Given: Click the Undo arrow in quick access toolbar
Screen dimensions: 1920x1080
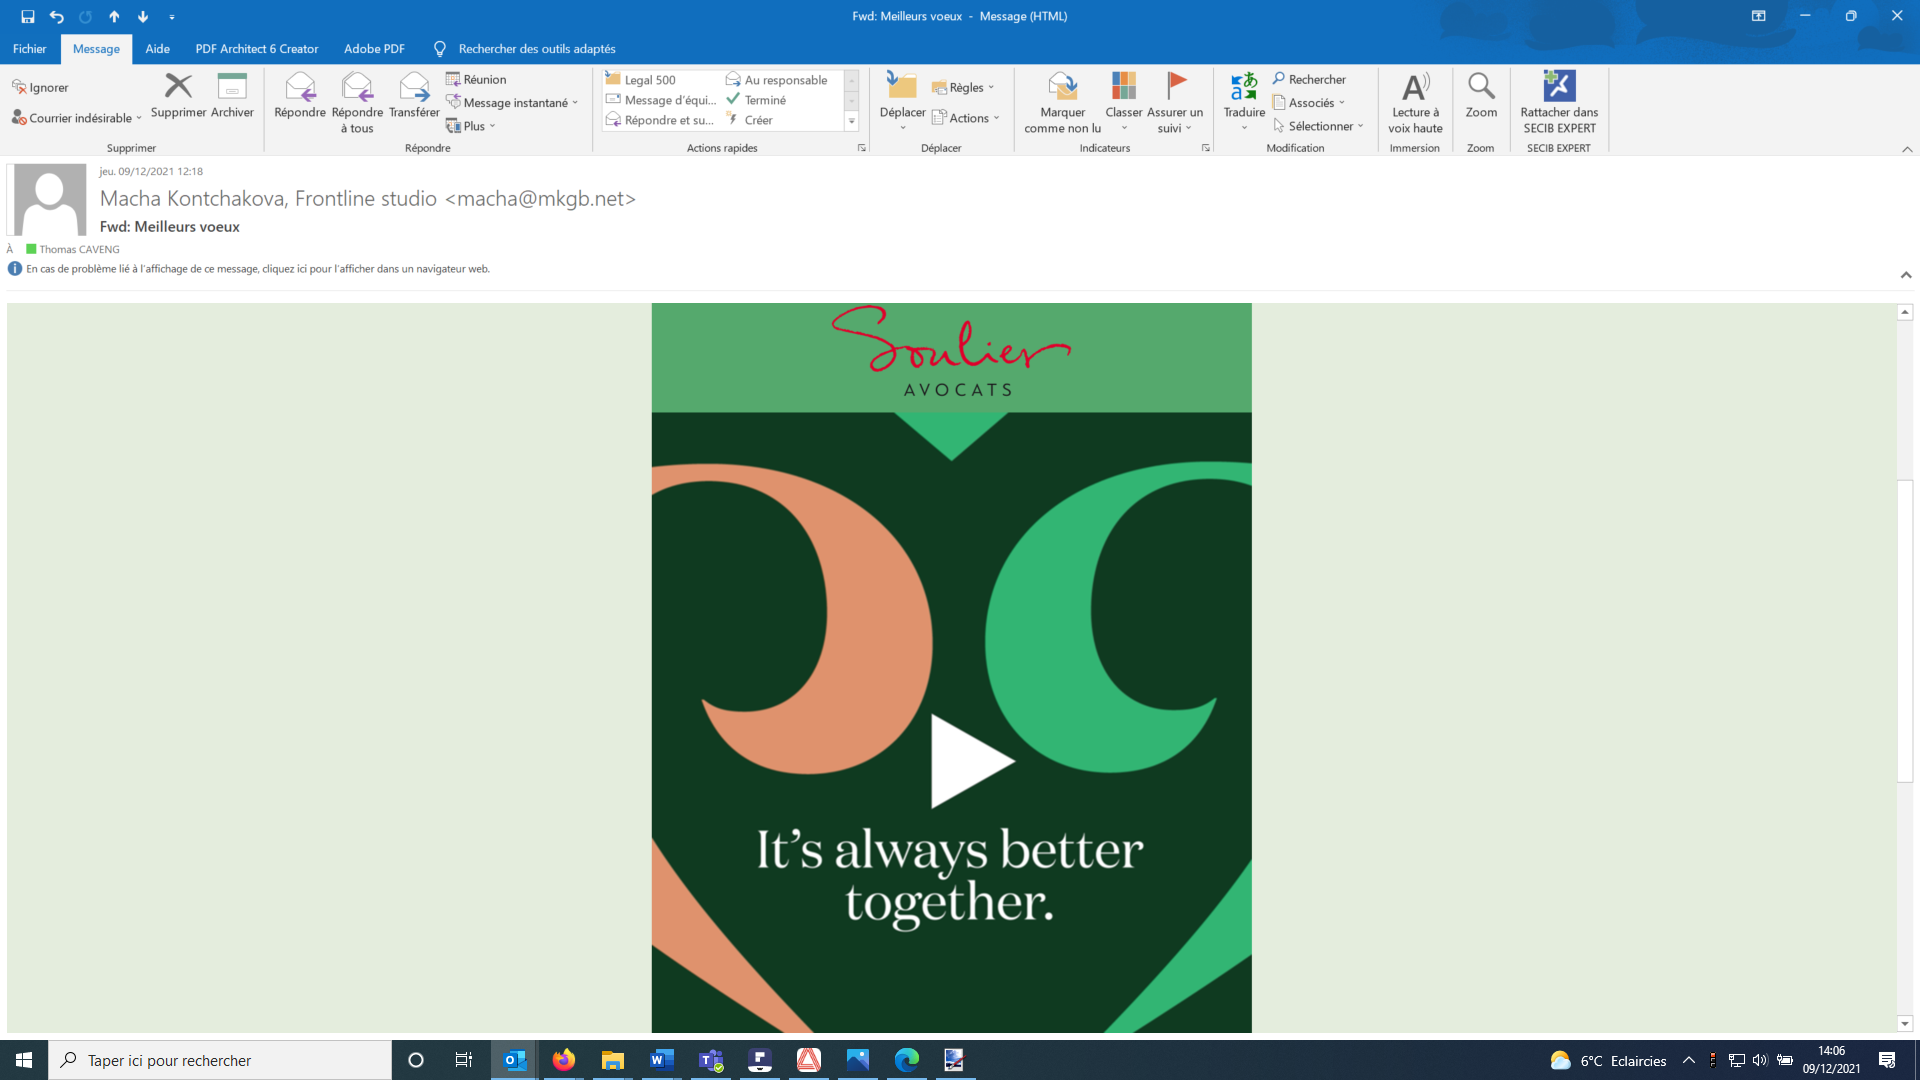Looking at the screenshot, I should (x=56, y=16).
